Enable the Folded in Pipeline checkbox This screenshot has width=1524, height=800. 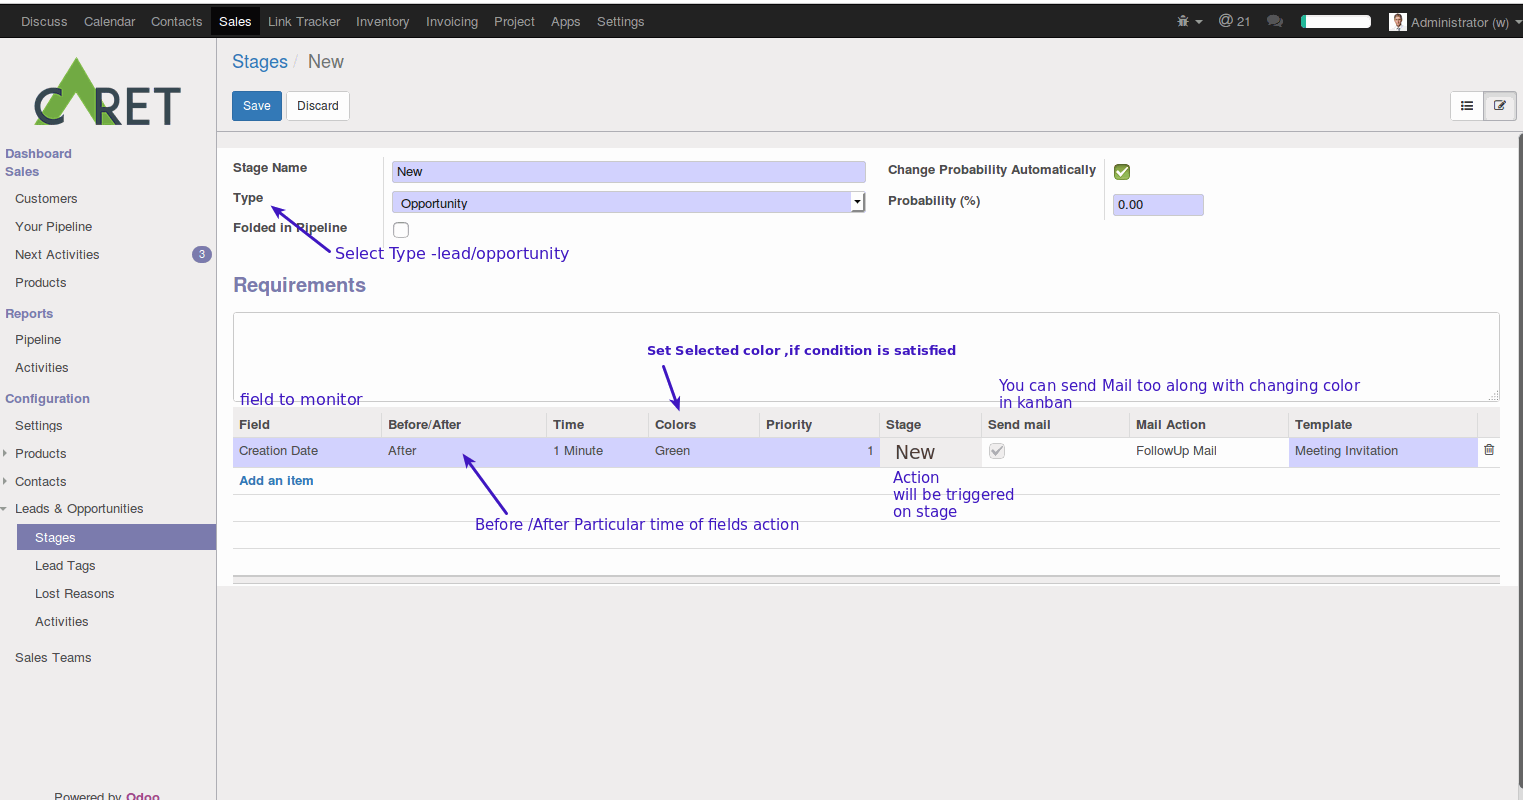point(401,230)
